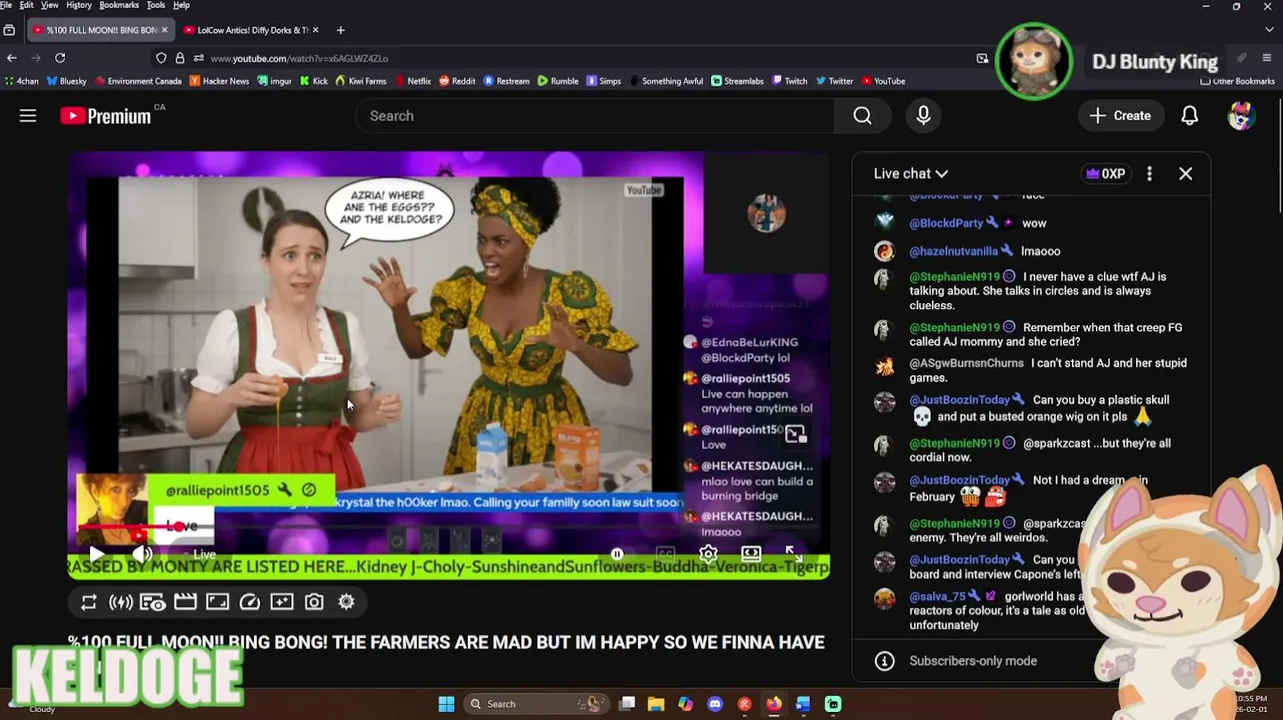Open the Twitch bookmark

[x=789, y=81]
